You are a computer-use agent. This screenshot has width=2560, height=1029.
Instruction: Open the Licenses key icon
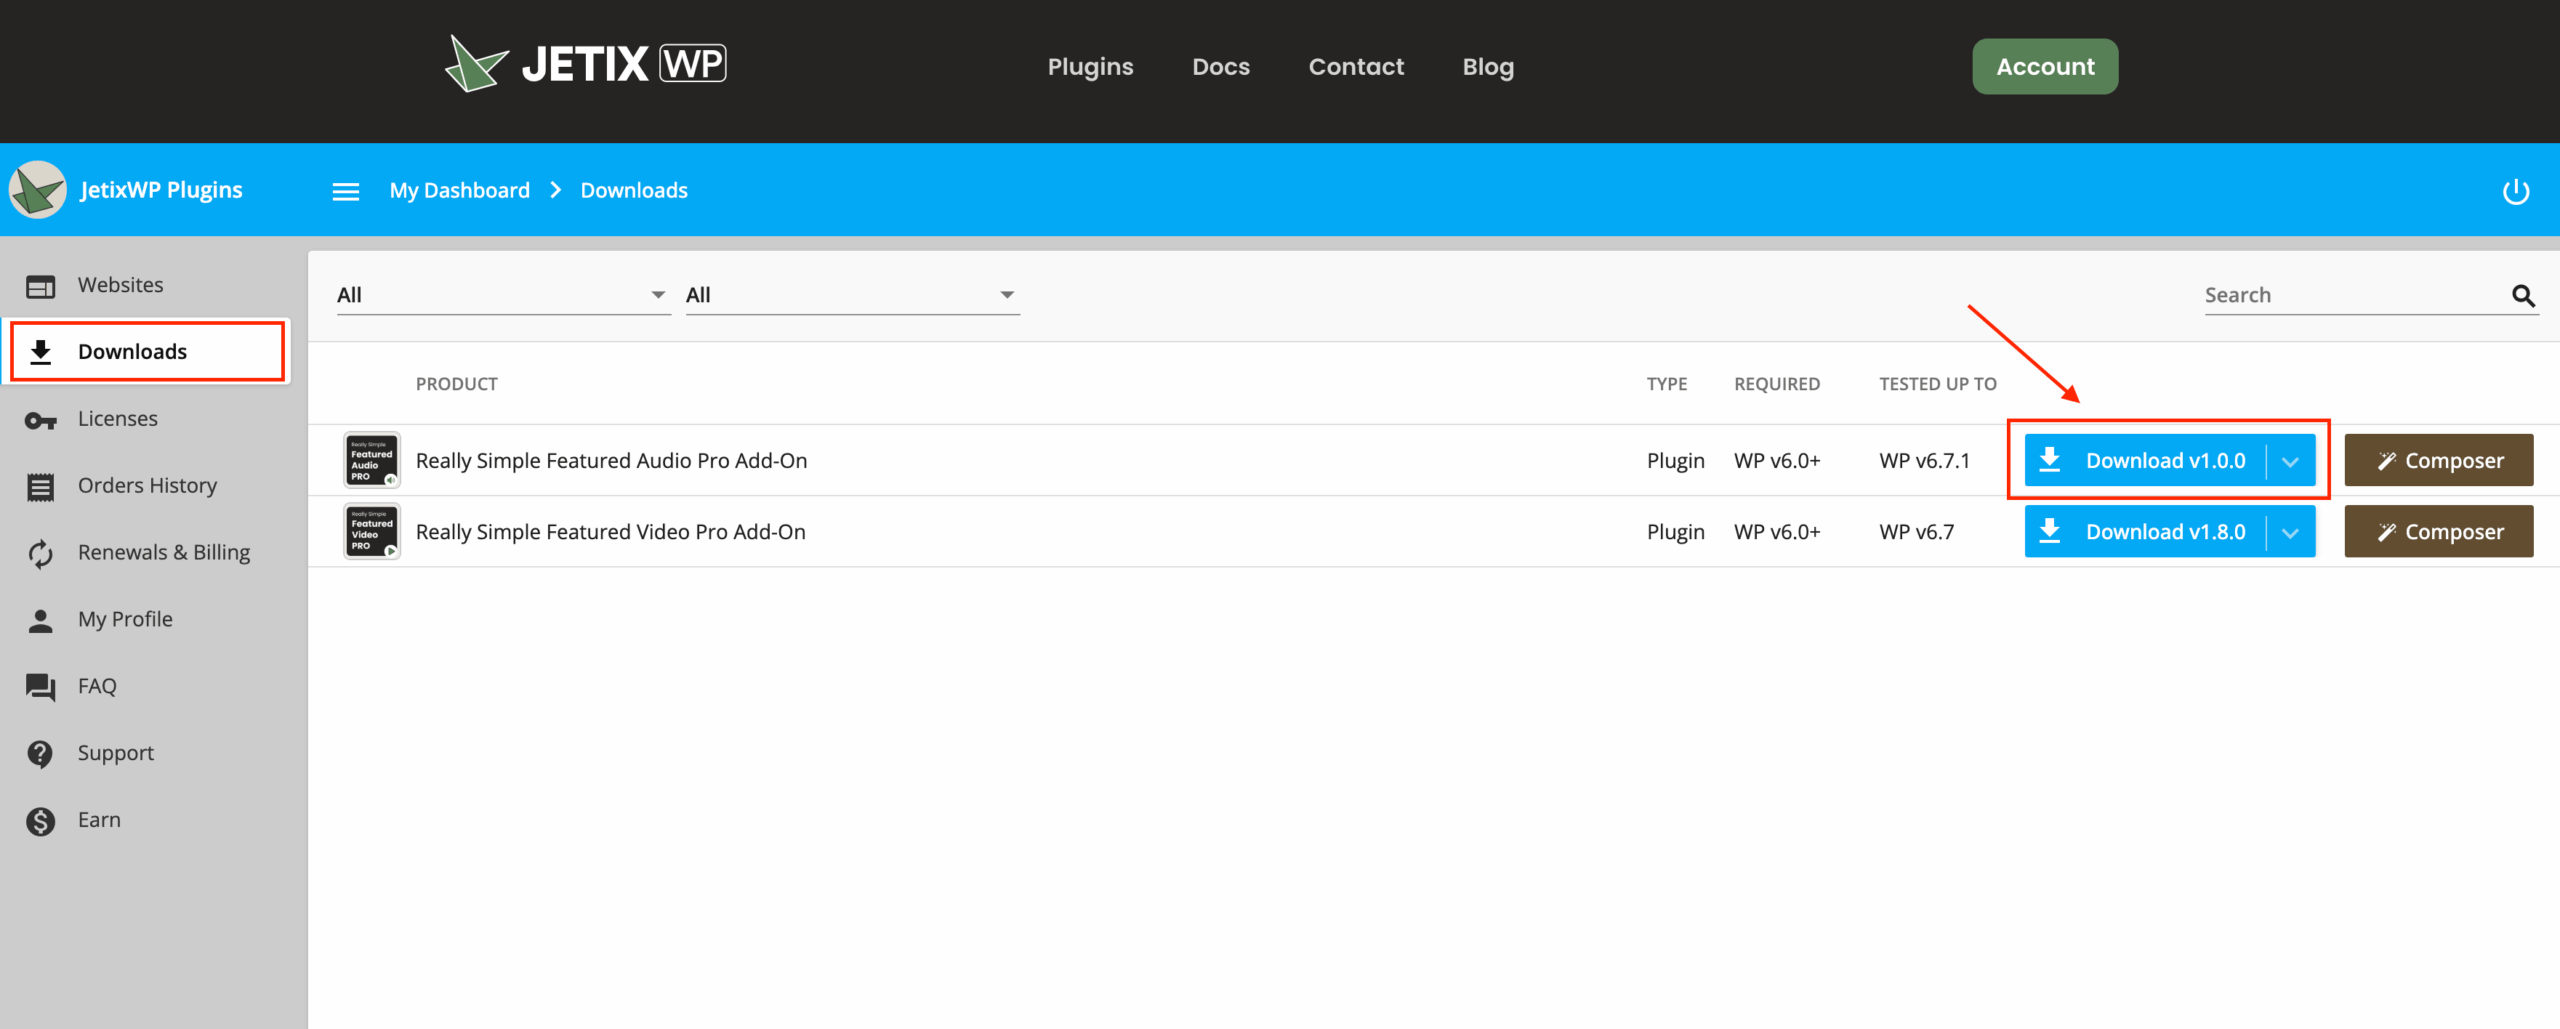point(41,420)
